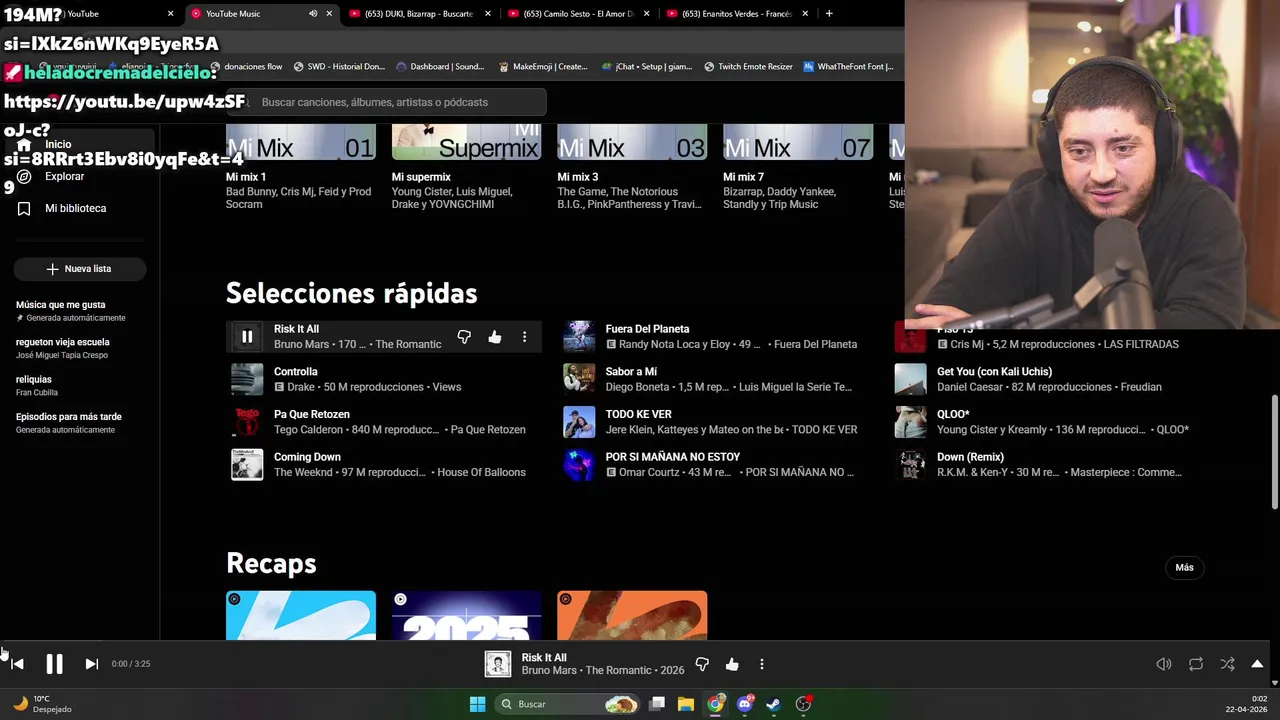Toggle repeat mode in player bar
The height and width of the screenshot is (720, 1280).
[1196, 664]
